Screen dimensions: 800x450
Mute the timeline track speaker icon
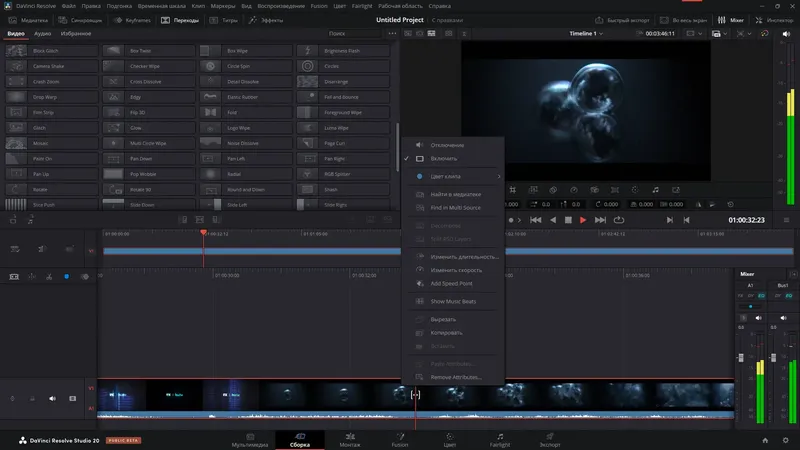[53, 398]
